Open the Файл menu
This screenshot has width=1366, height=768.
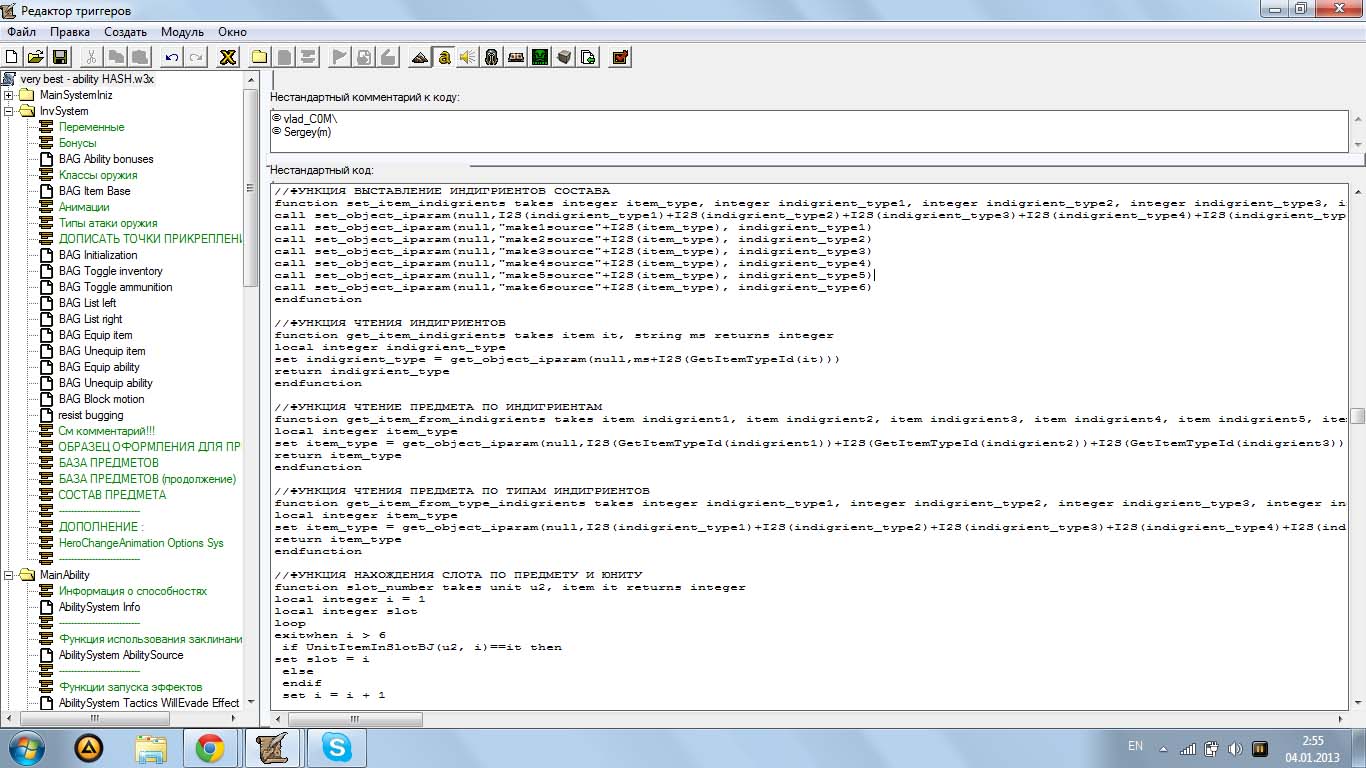pos(21,32)
